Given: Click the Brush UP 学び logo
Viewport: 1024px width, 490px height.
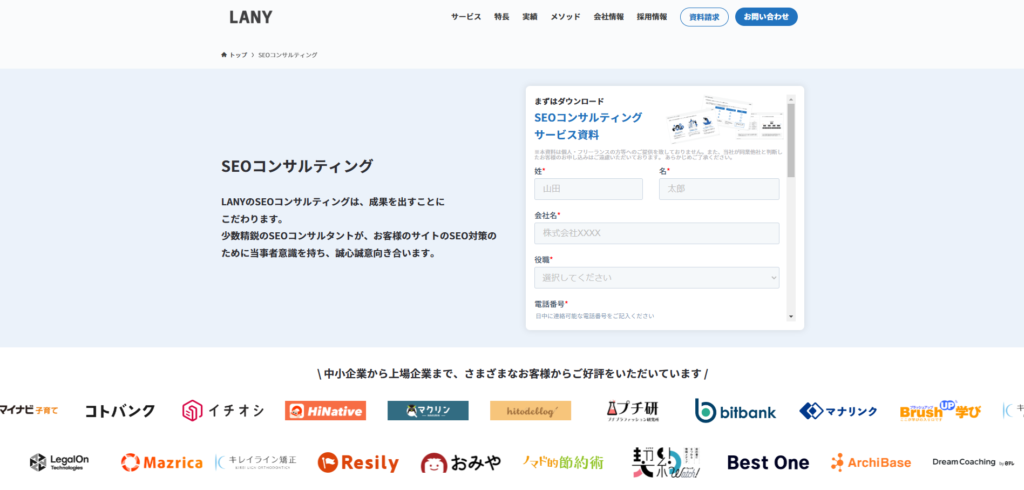Looking at the screenshot, I should [940, 410].
